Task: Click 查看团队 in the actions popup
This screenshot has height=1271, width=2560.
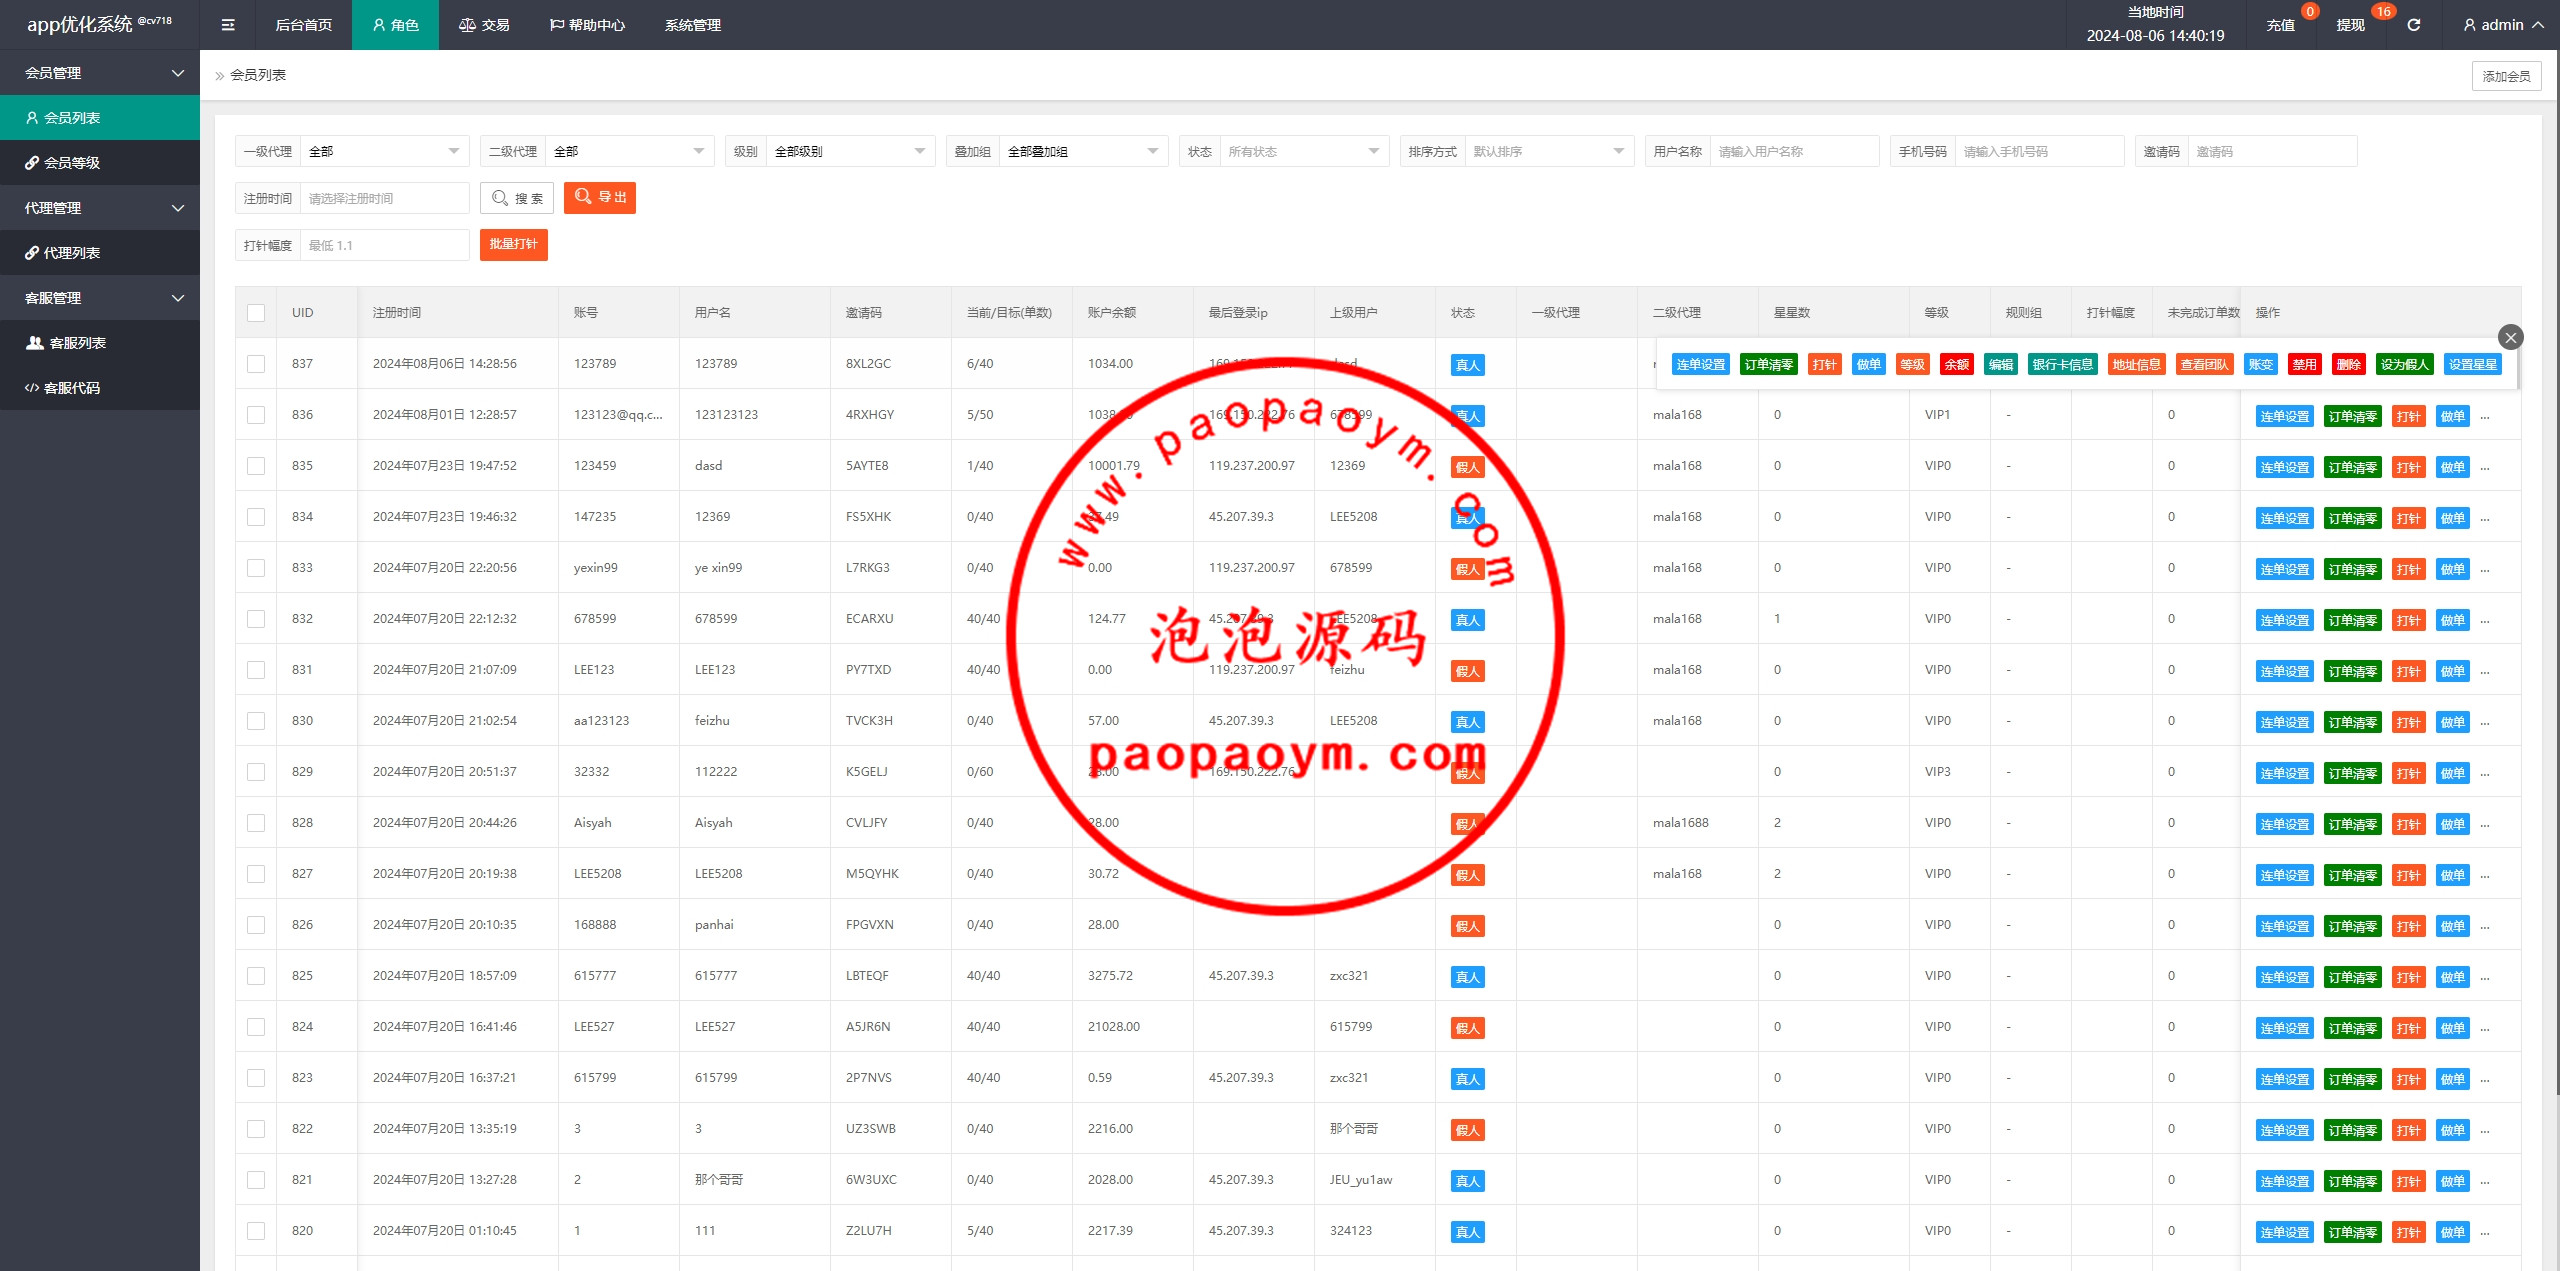Action: click(2204, 364)
